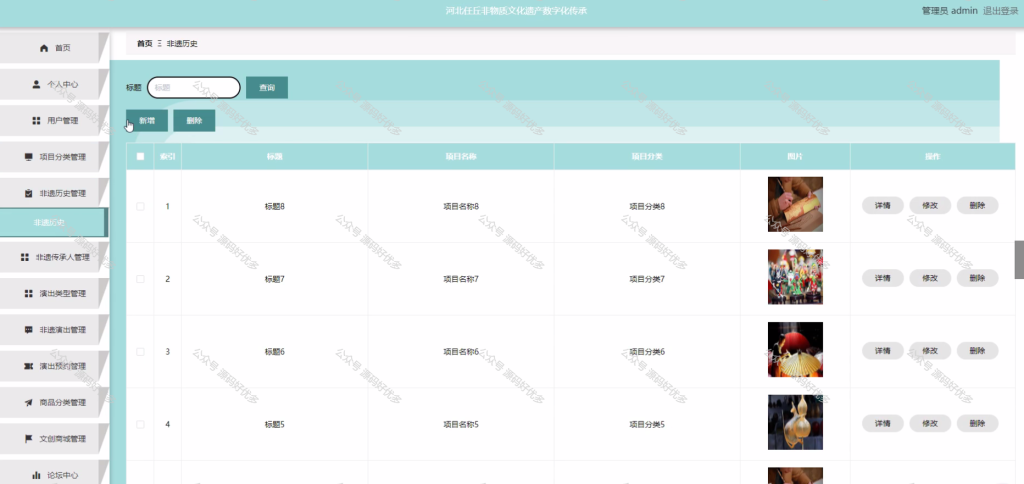This screenshot has width=1024, height=484.
Task: Click 修改 for row 标题8
Action: pyautogui.click(x=930, y=206)
